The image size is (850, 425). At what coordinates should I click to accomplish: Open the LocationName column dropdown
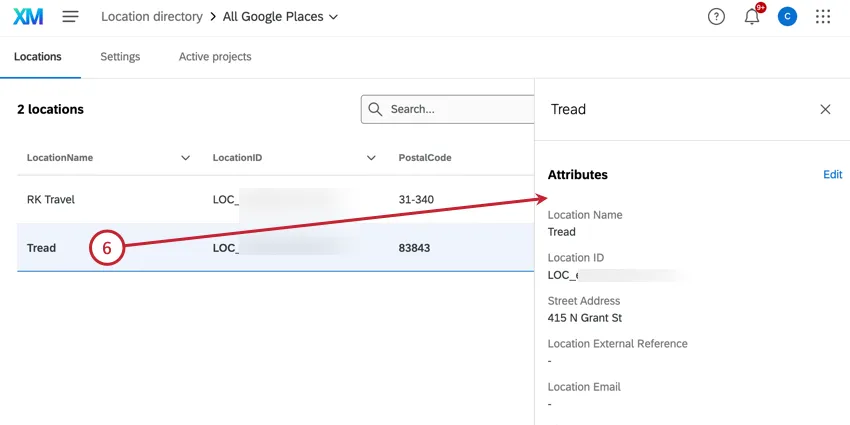point(185,158)
